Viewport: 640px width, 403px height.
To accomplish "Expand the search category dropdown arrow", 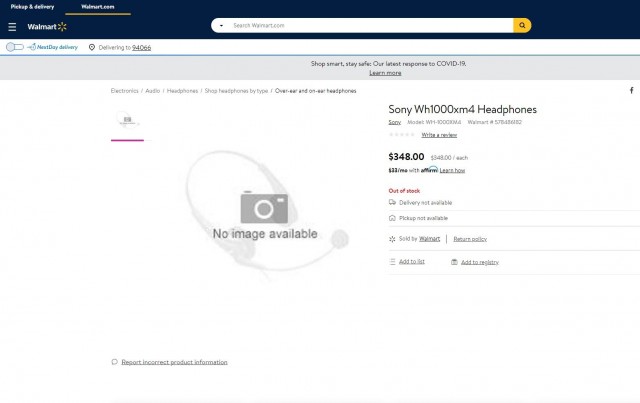I will point(221,25).
